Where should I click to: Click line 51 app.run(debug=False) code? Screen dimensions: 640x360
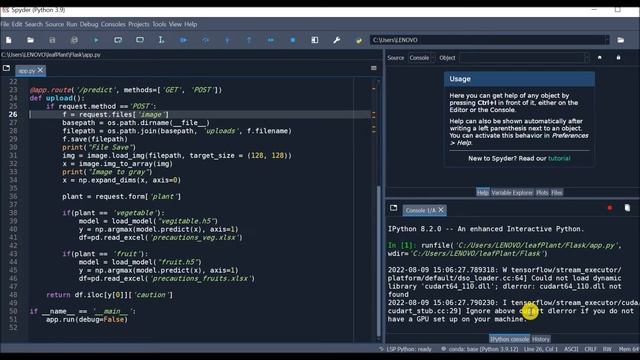click(87, 319)
